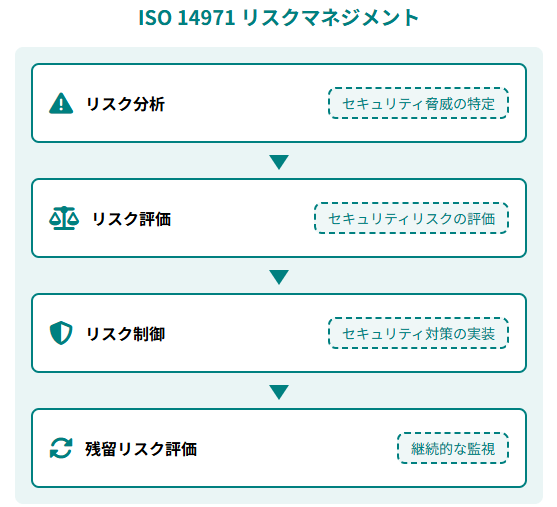Click the リスク分析 step label
Image resolution: width=557 pixels, height=507 pixels.
point(125,104)
